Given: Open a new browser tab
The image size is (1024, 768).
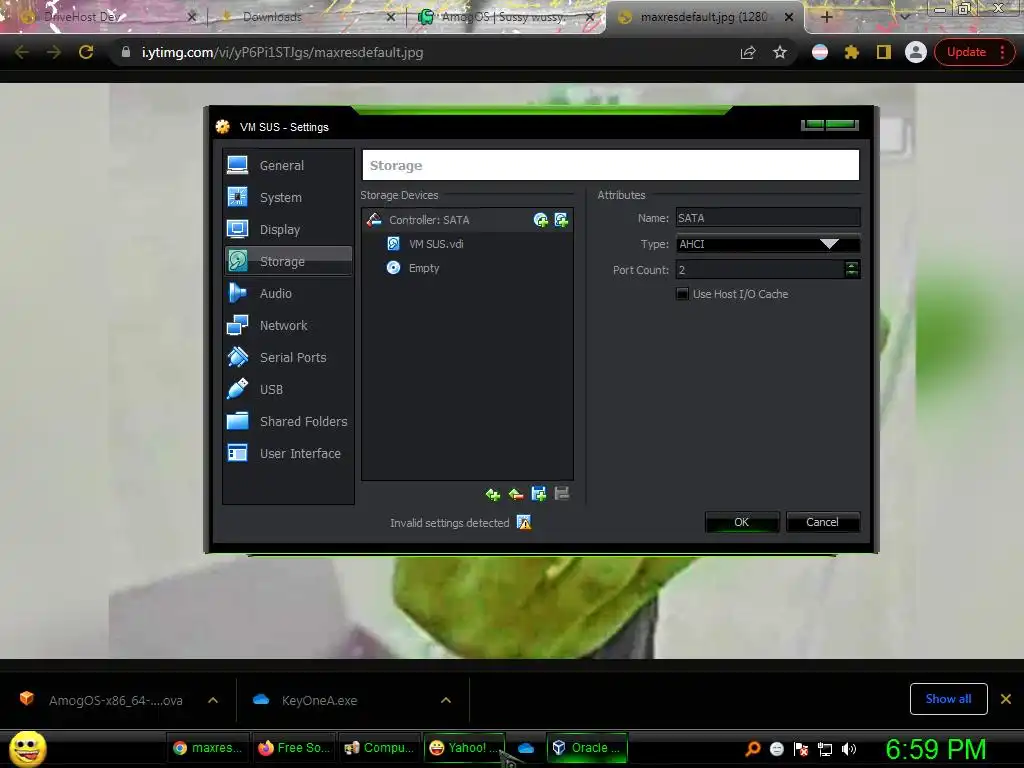Looking at the screenshot, I should coord(826,18).
